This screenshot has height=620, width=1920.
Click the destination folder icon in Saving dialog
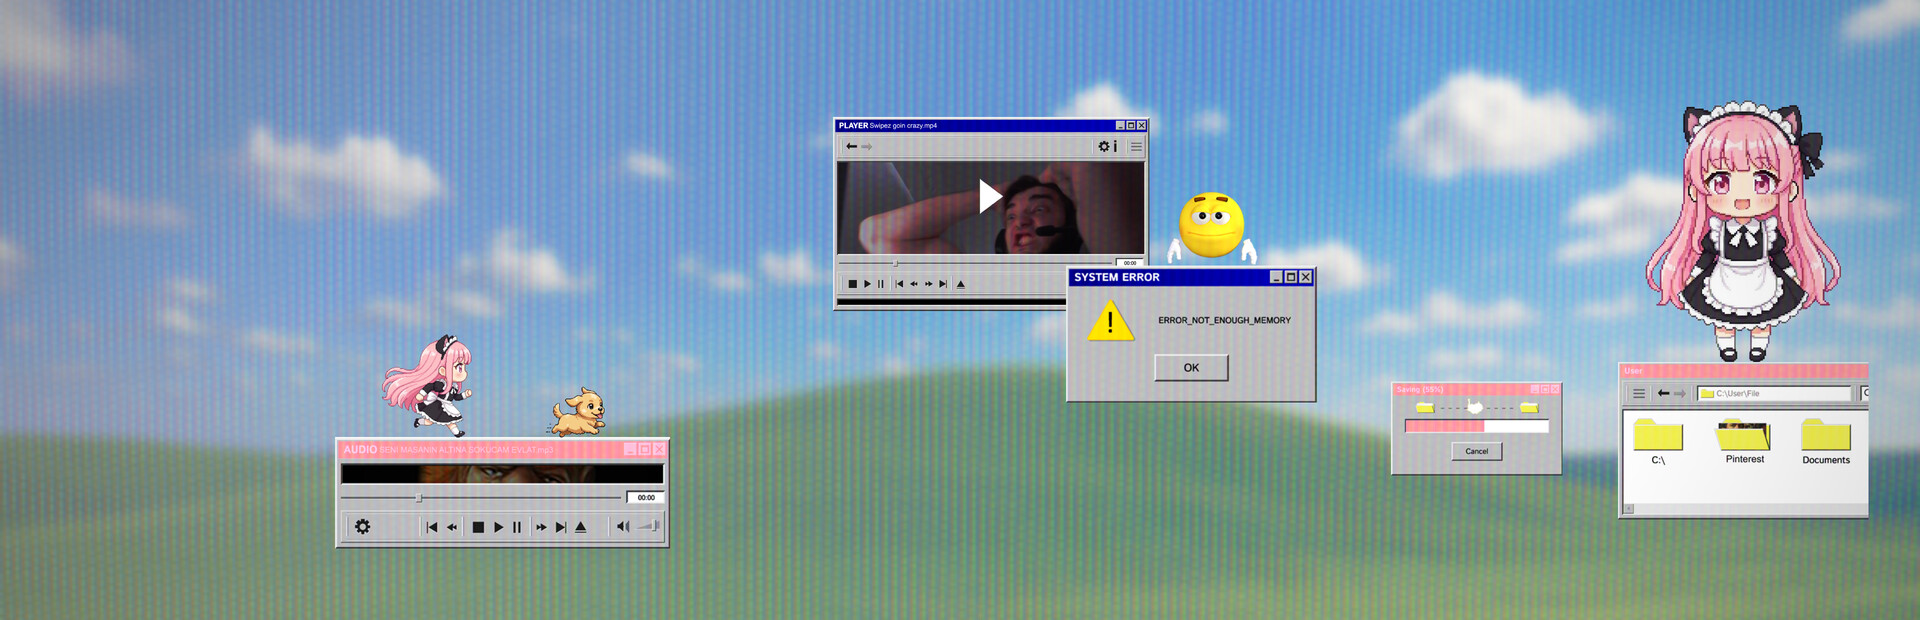coord(1529,407)
